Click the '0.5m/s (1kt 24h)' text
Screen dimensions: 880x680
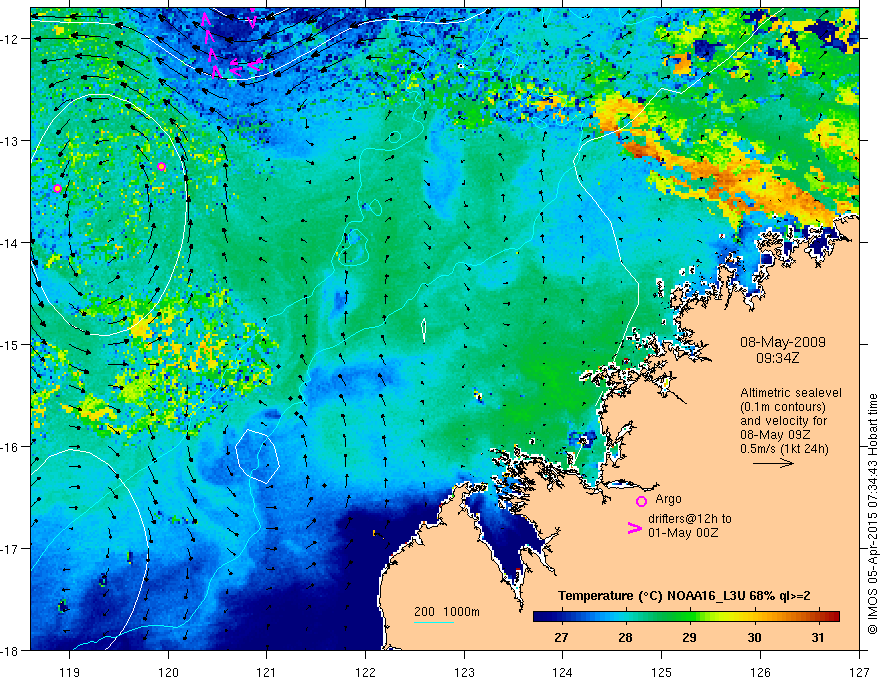[784, 449]
